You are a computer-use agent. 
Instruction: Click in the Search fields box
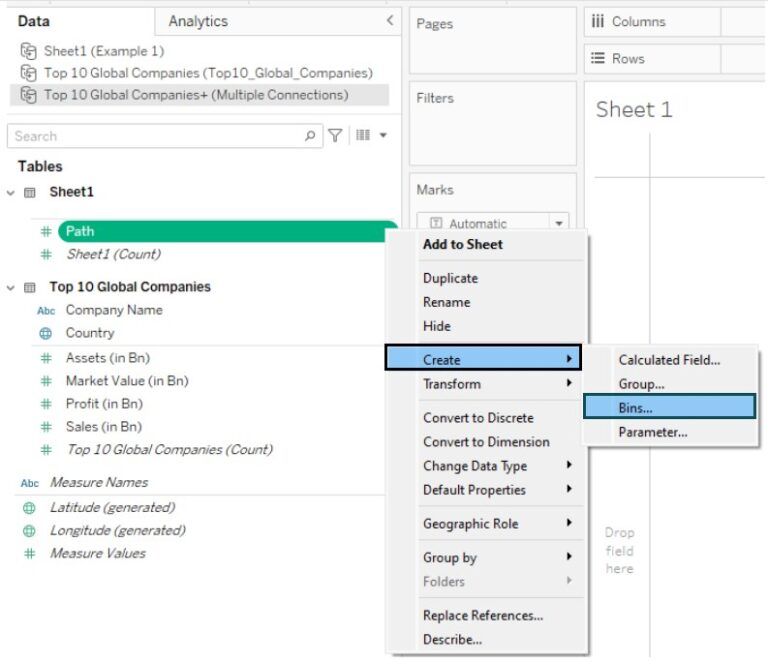pos(165,136)
